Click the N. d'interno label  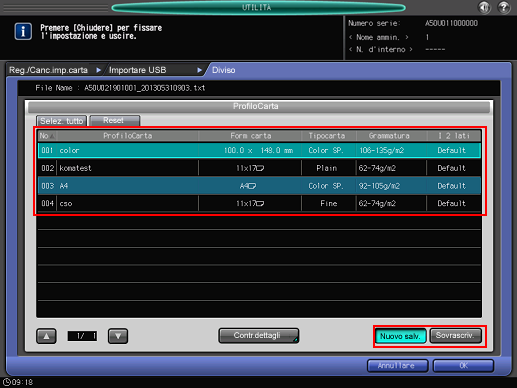381,49
